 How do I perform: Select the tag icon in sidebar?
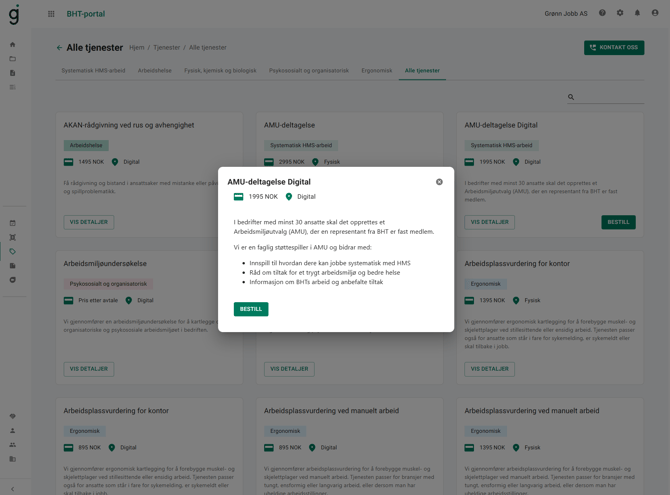(x=13, y=252)
